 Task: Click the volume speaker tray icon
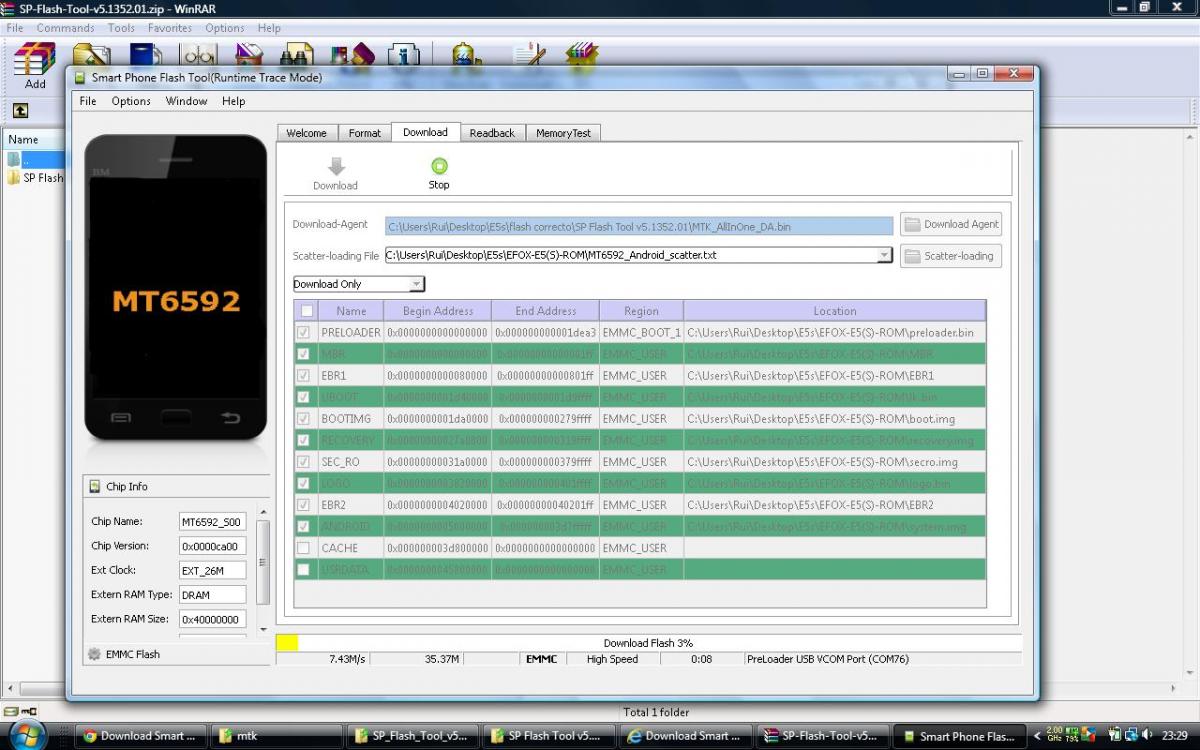coord(1146,735)
